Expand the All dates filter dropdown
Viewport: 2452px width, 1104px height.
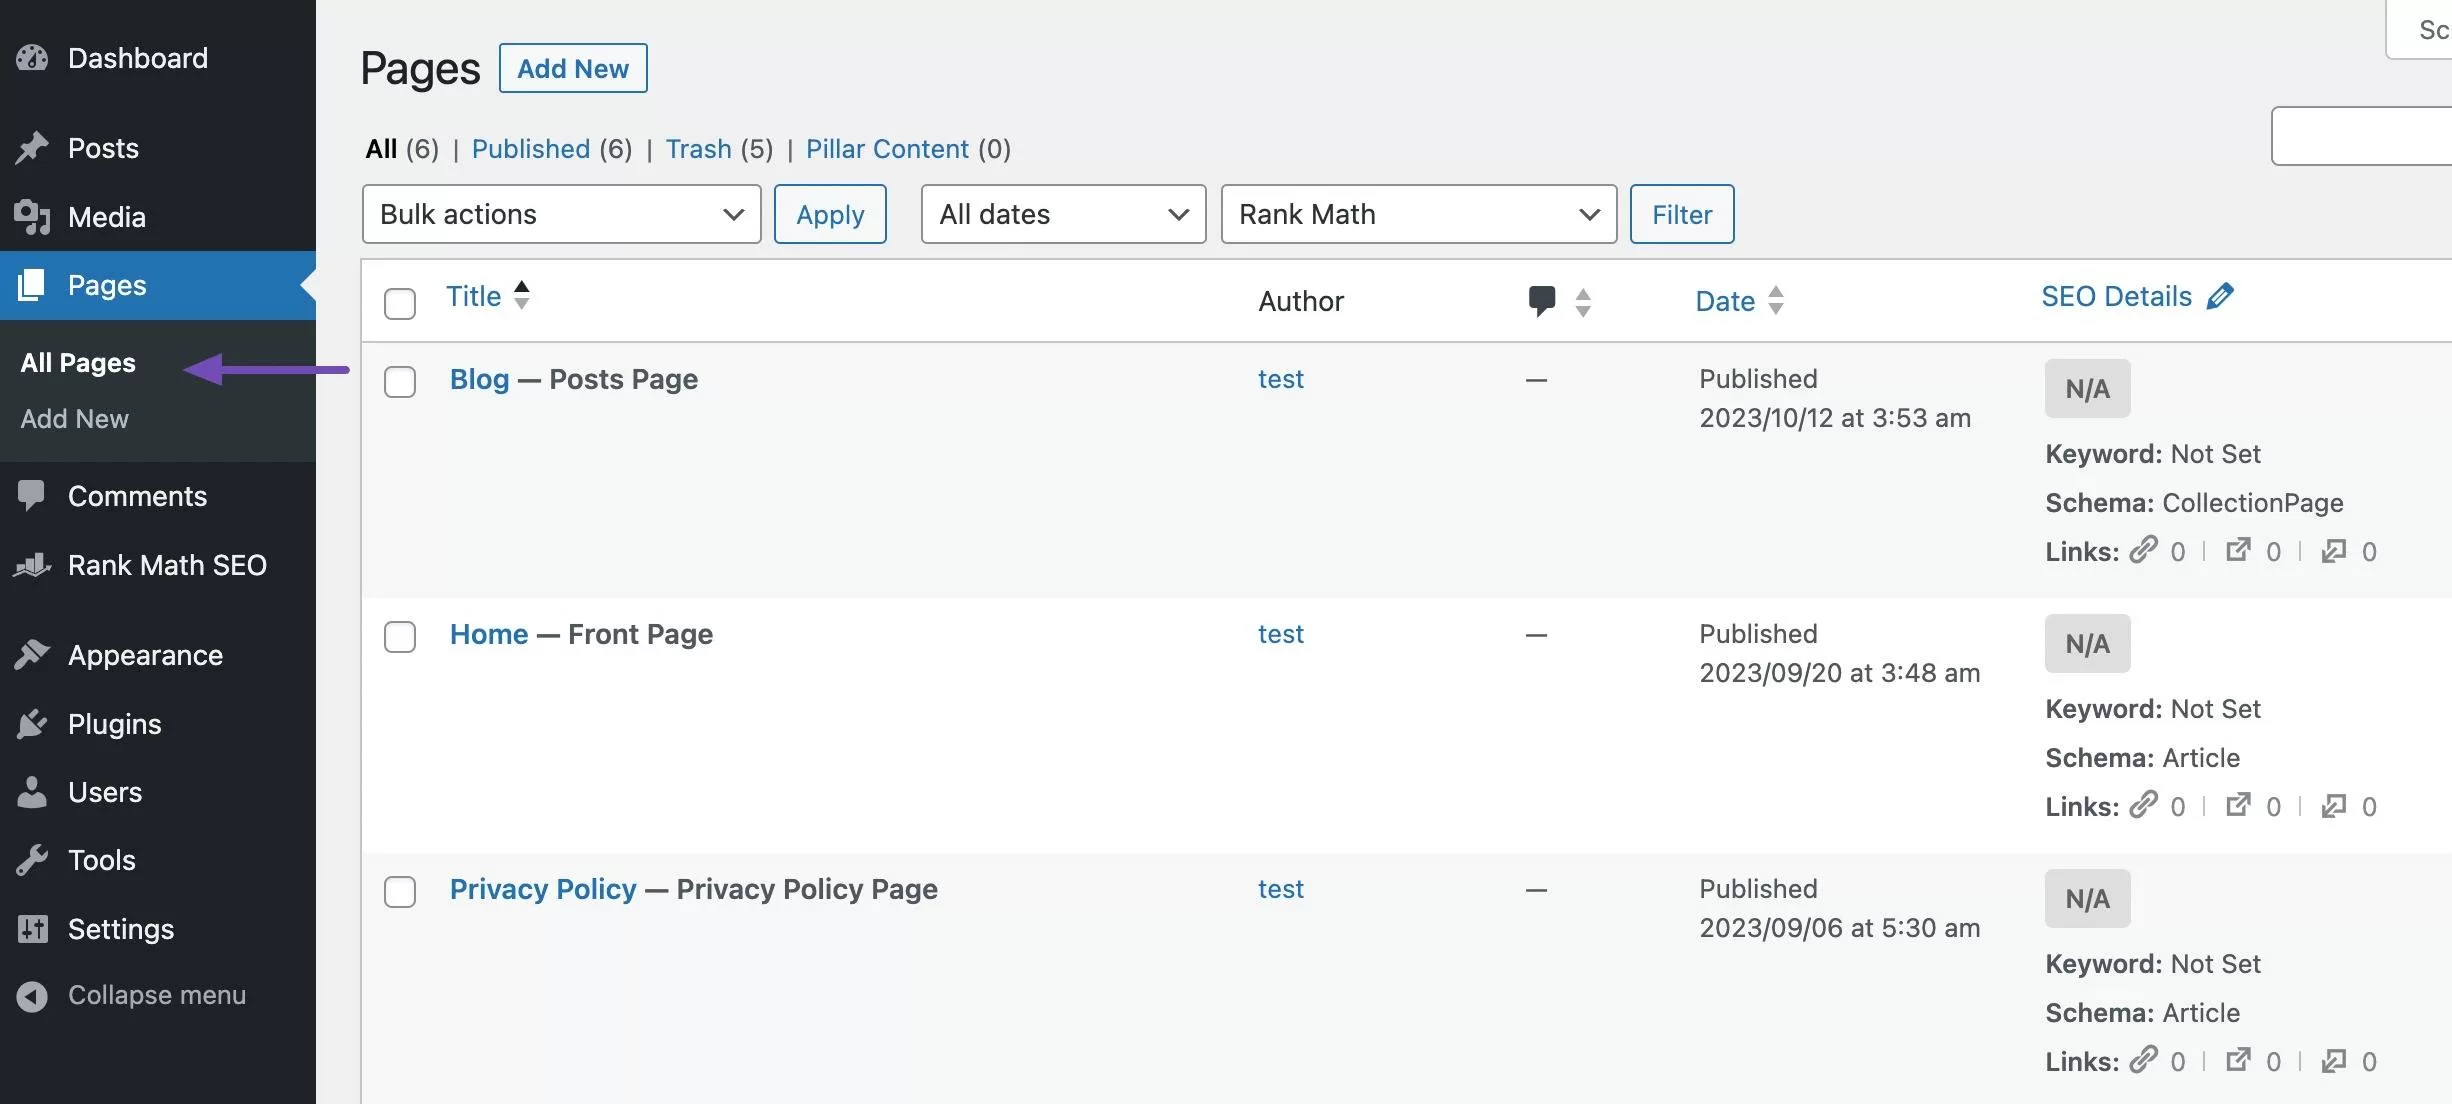click(x=1062, y=213)
